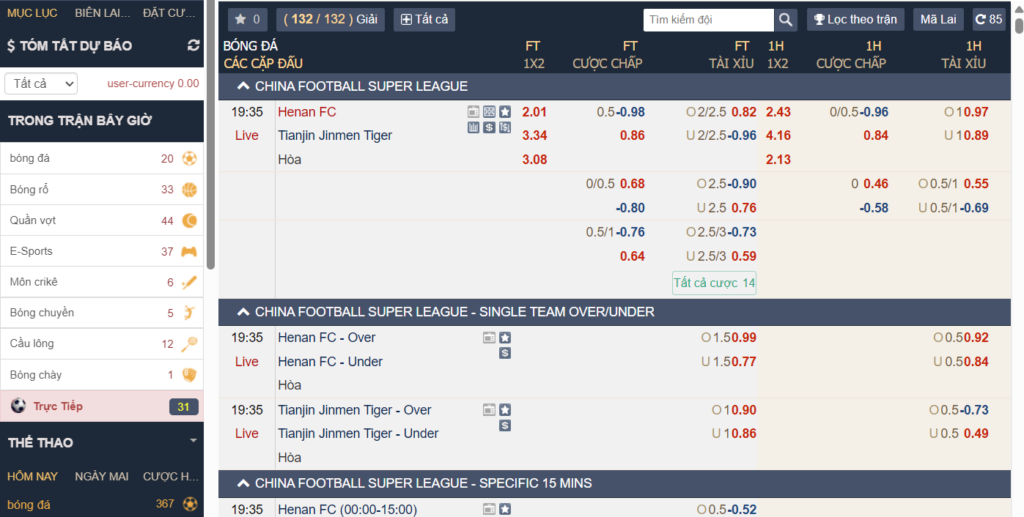Open the pitch tracker icon for Henan FC match
The image size is (1024, 517).
click(x=489, y=112)
